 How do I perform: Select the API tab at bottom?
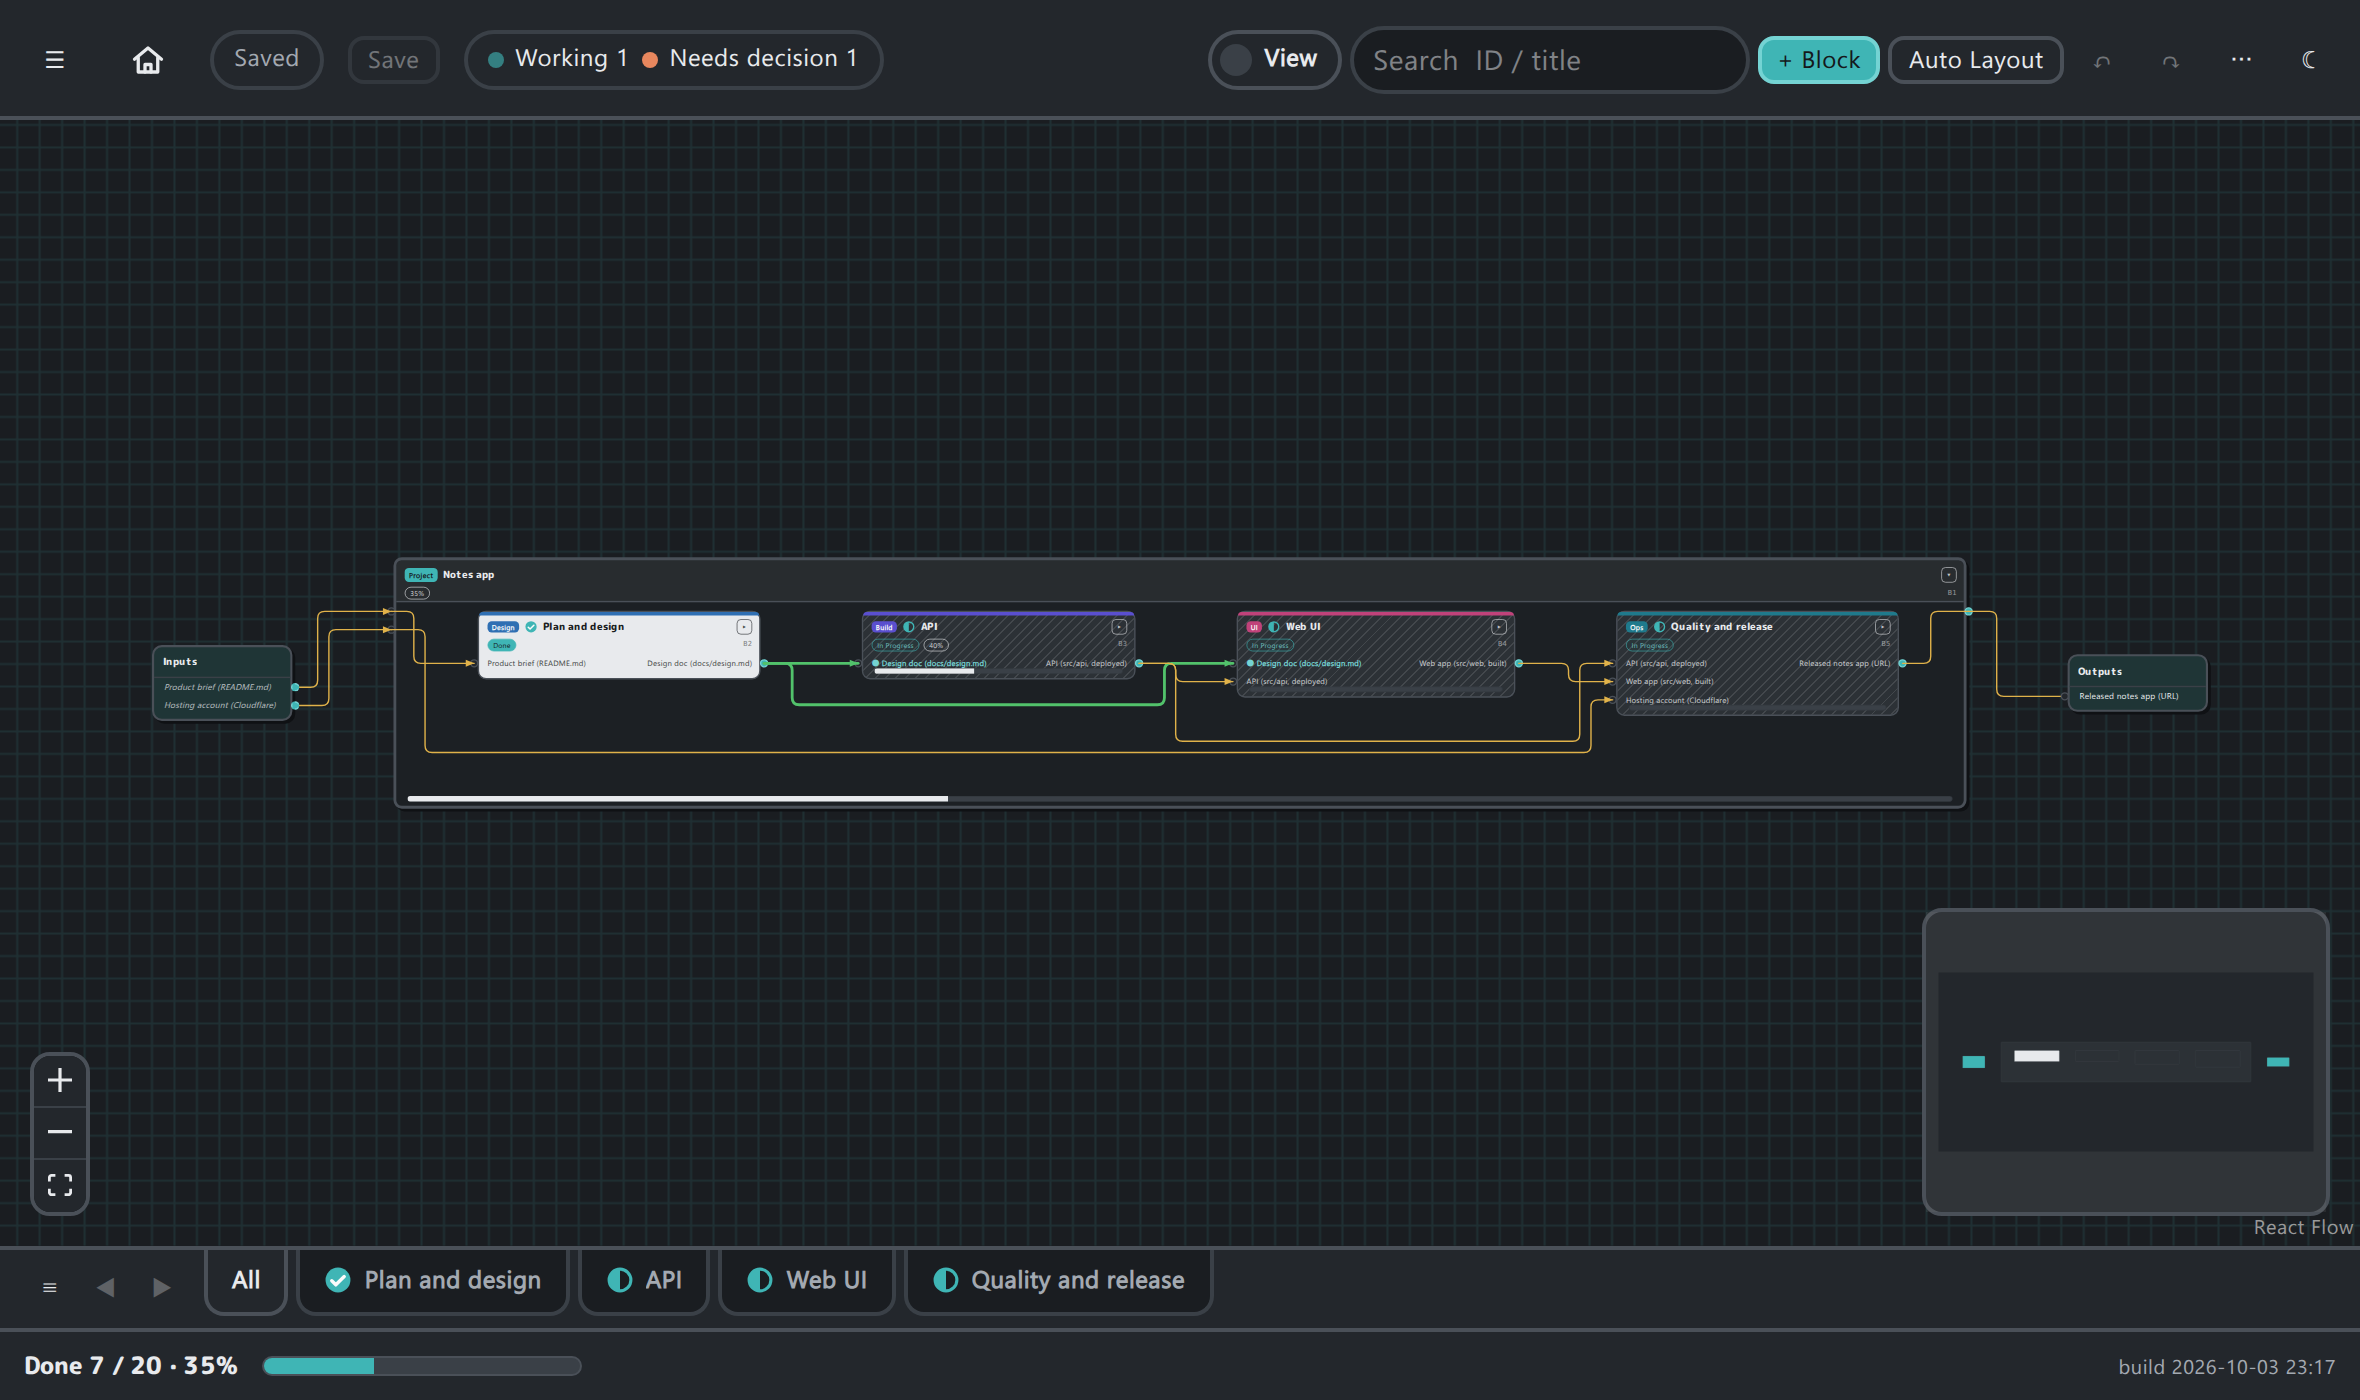[x=644, y=1281]
